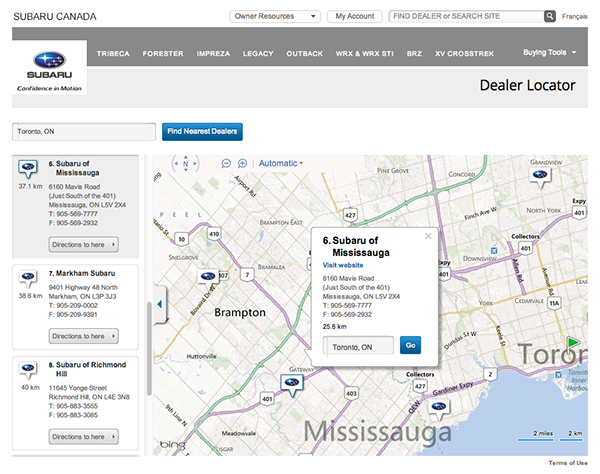Viewport: 600px width, 474px height.
Task: Zoom out the map with minus icon
Action: click(226, 163)
